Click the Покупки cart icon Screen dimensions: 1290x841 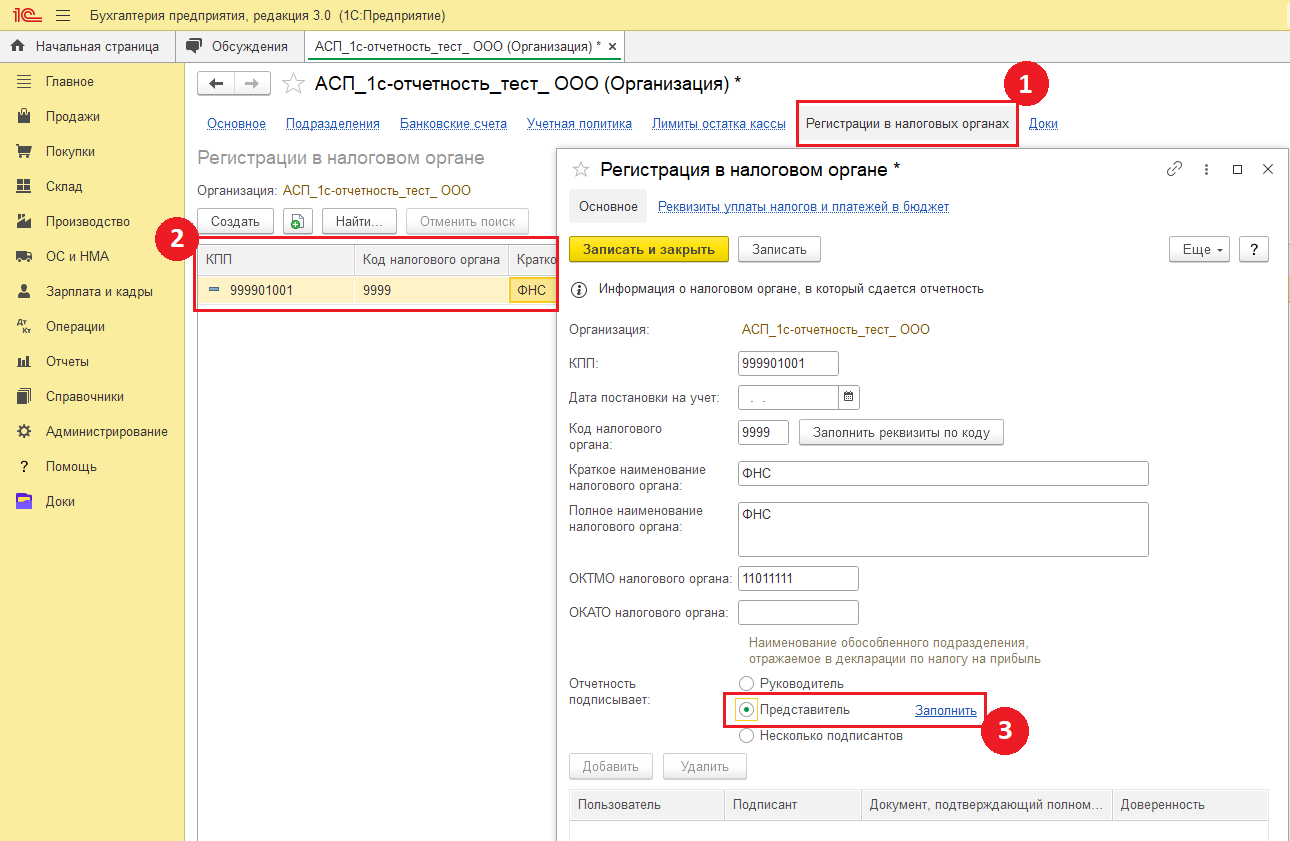click(x=25, y=151)
